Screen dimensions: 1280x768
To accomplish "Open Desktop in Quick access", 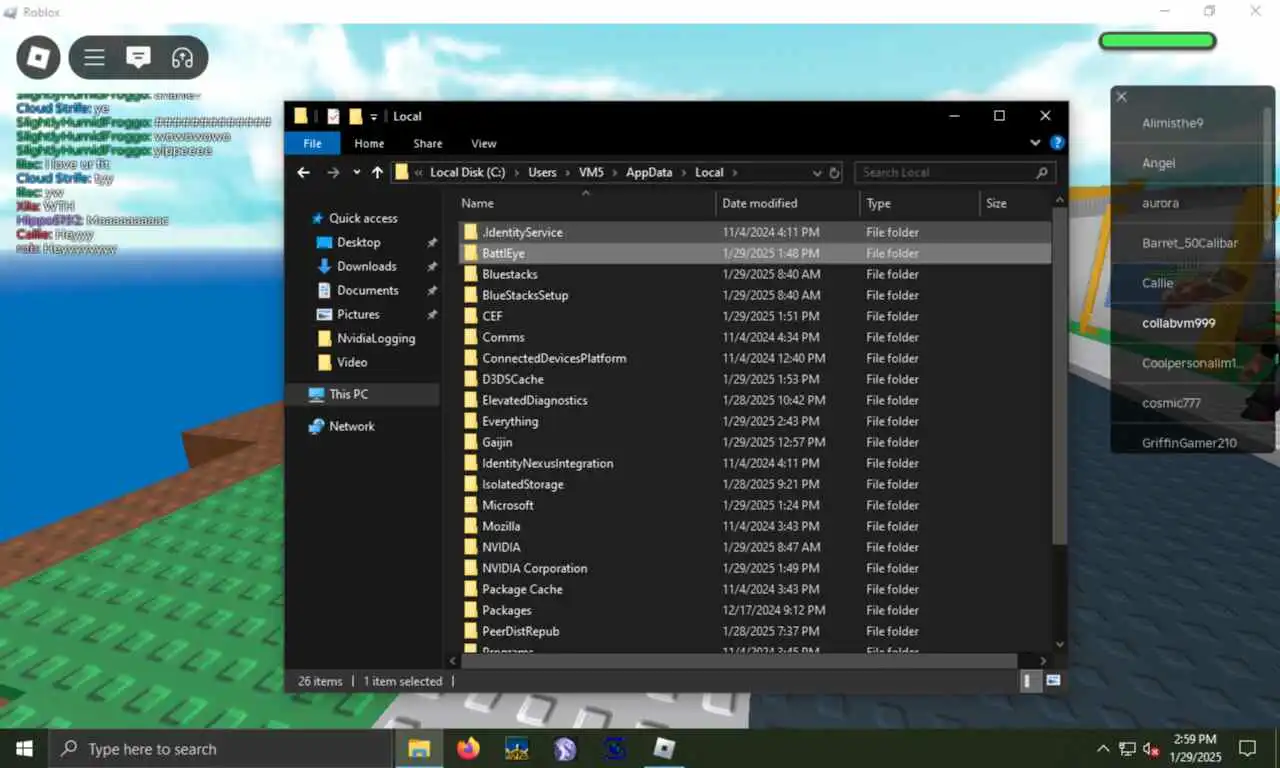I will click(358, 242).
